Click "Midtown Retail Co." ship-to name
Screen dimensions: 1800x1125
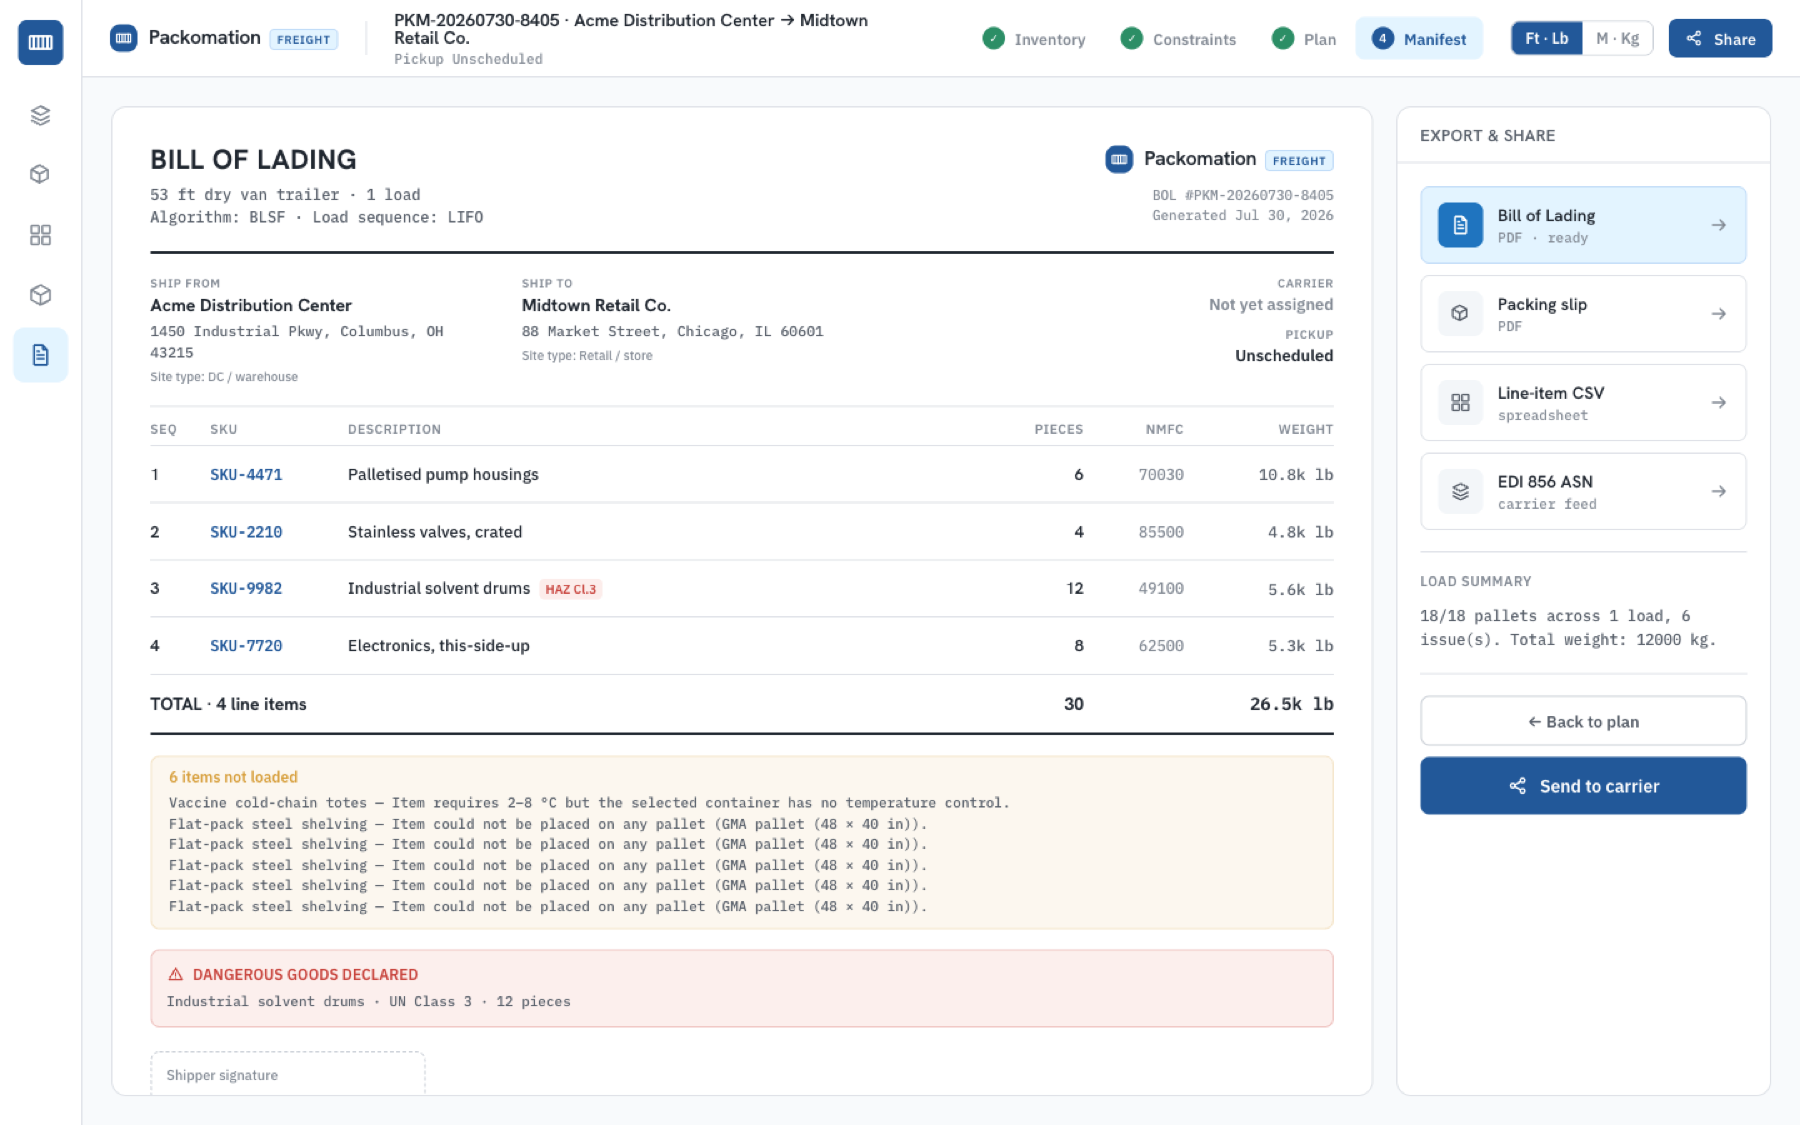[x=596, y=305]
